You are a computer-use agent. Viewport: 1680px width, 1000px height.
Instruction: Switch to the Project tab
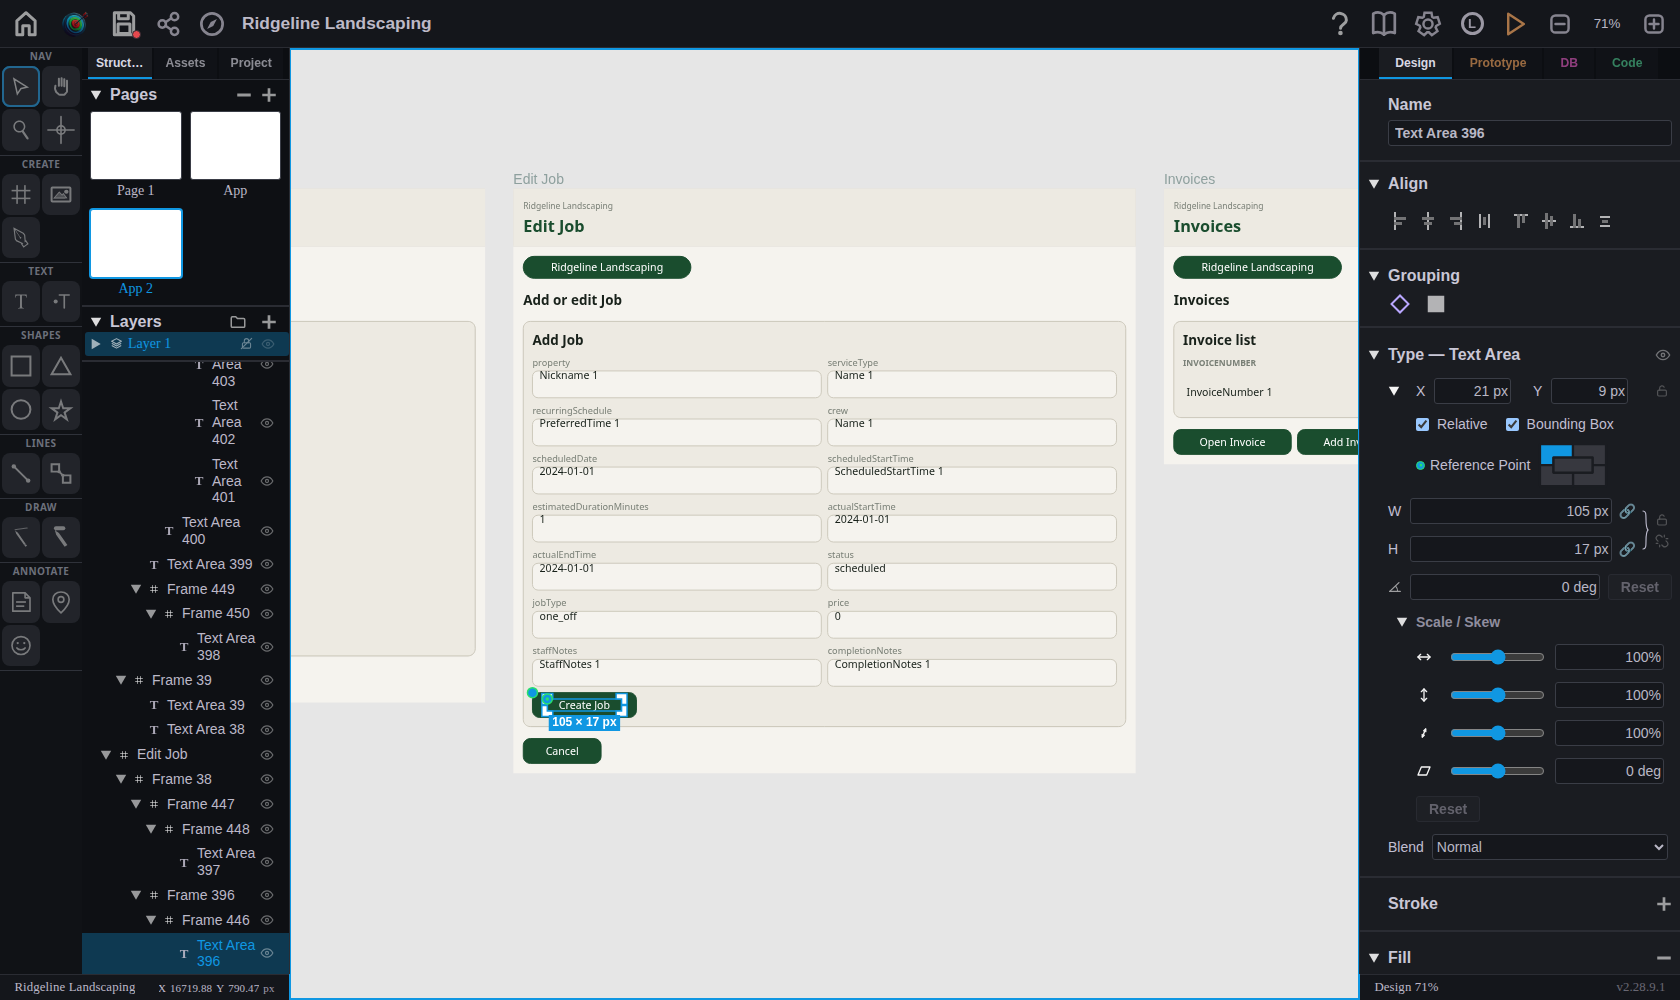pos(251,63)
